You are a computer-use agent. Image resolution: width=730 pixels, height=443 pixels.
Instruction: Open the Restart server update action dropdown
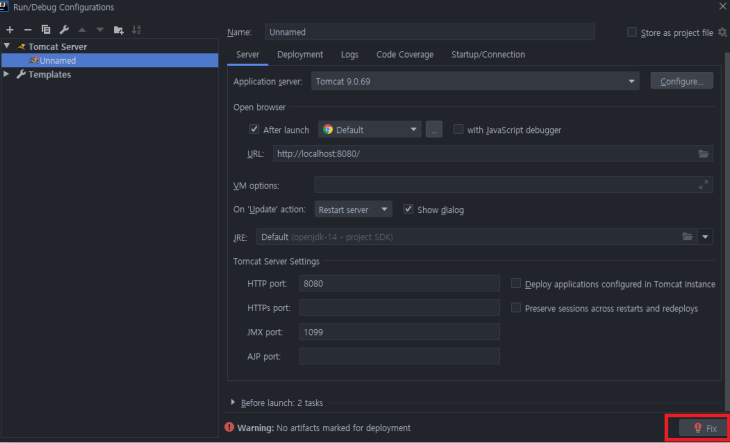(x=353, y=209)
